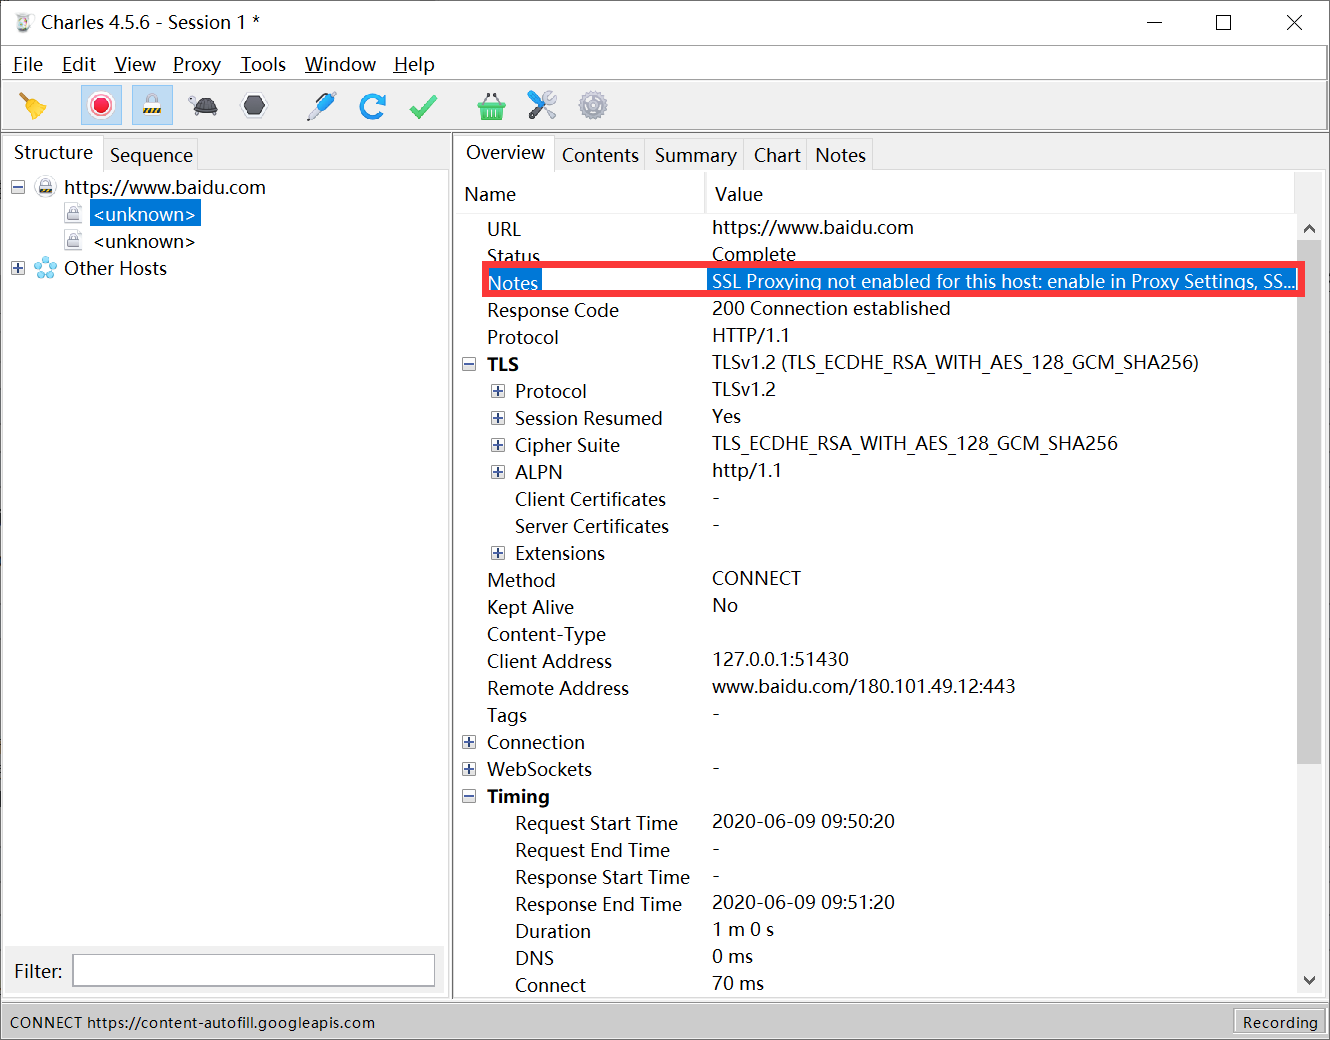Expand the Extensions row
Image resolution: width=1330 pixels, height=1040 pixels.
point(498,553)
